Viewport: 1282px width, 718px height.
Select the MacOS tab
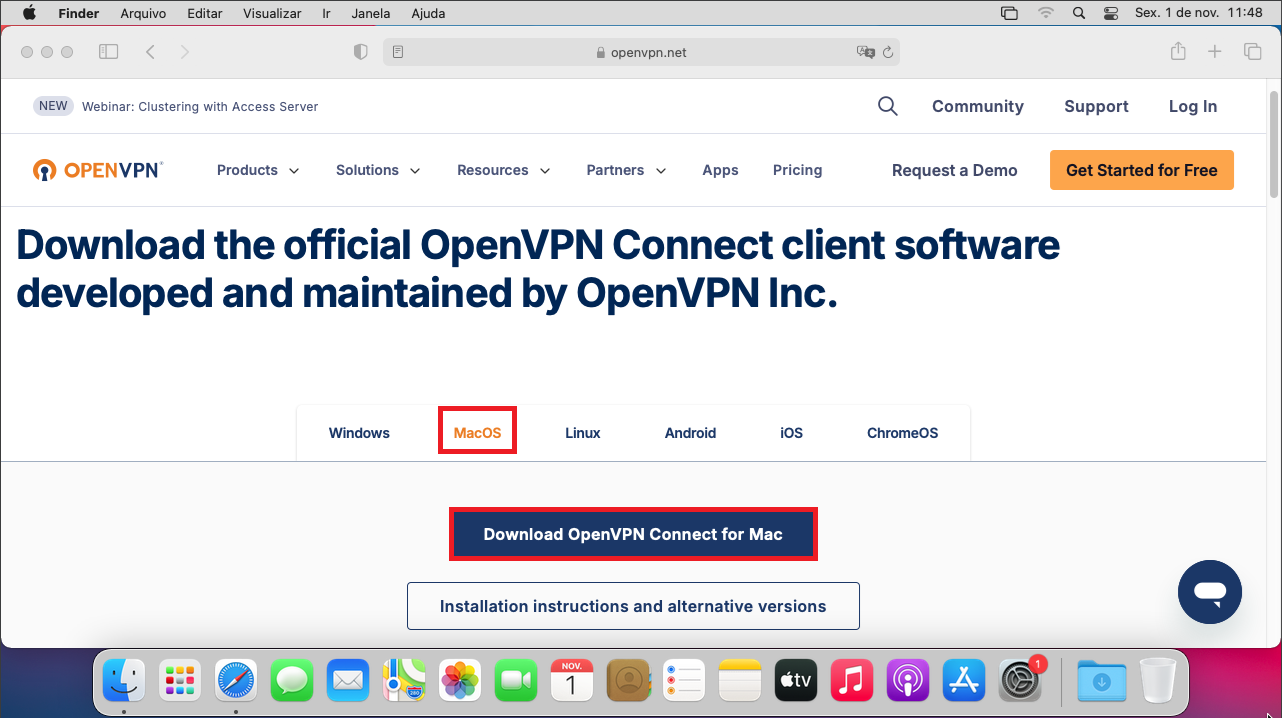coord(477,433)
